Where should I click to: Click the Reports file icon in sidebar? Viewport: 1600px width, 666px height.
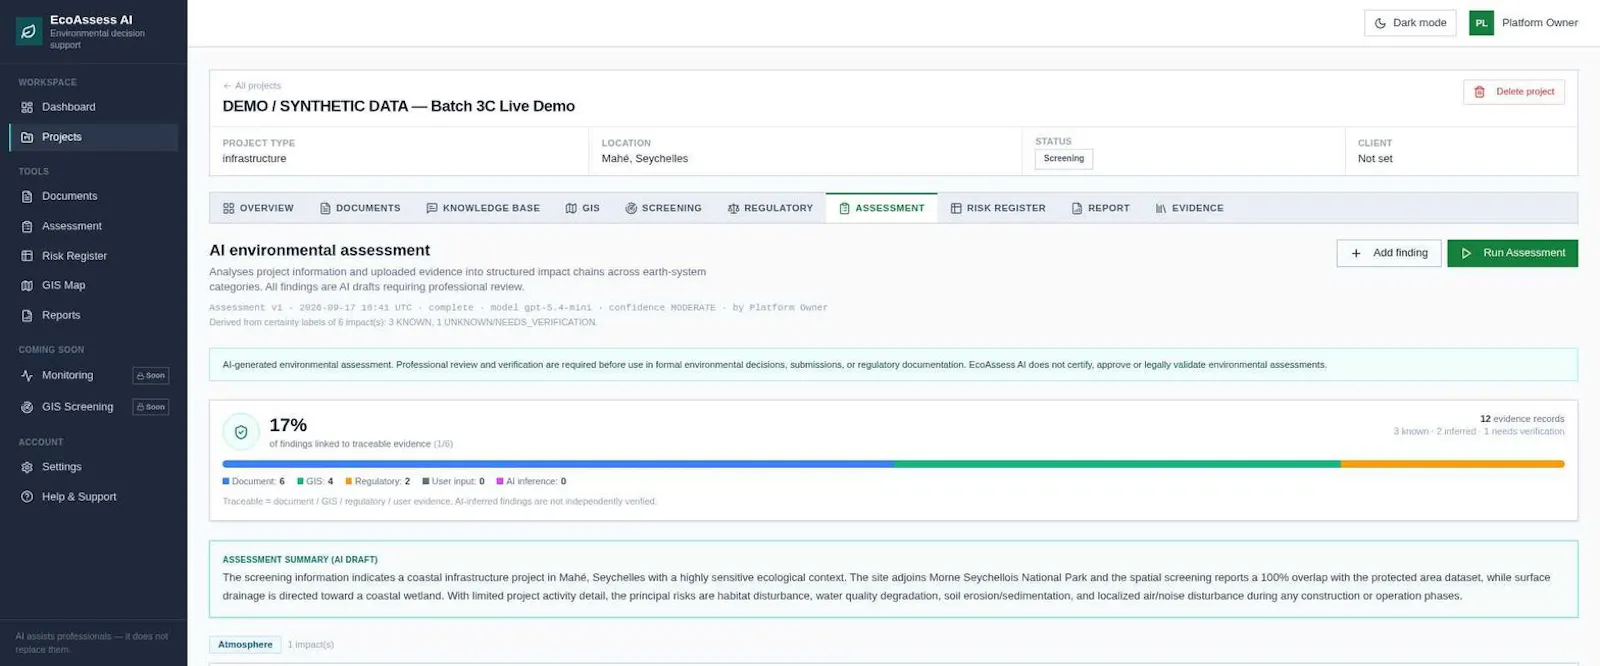point(27,315)
